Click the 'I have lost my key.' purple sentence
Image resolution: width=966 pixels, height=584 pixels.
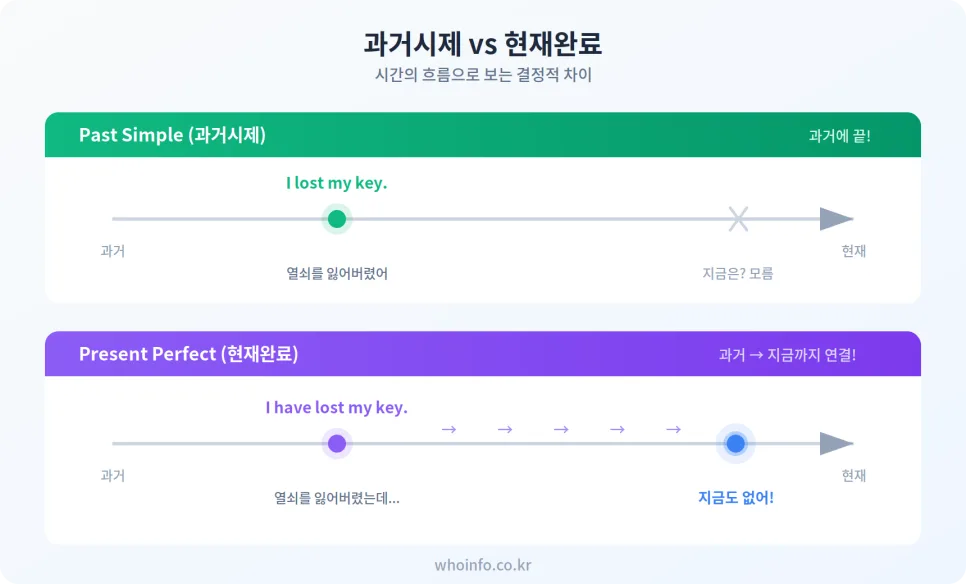(336, 408)
